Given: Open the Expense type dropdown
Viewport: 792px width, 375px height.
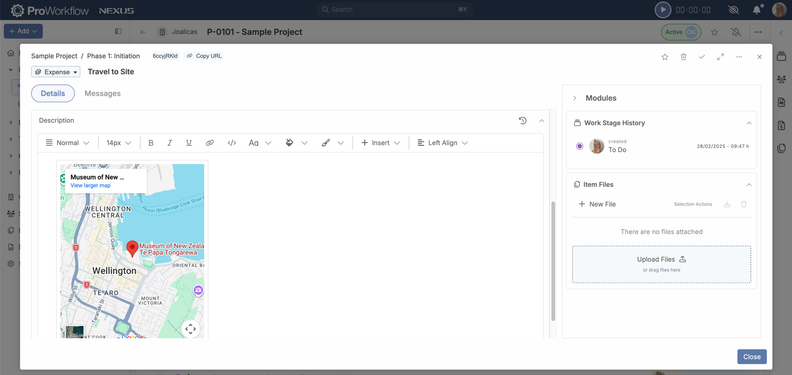Looking at the screenshot, I should (56, 72).
